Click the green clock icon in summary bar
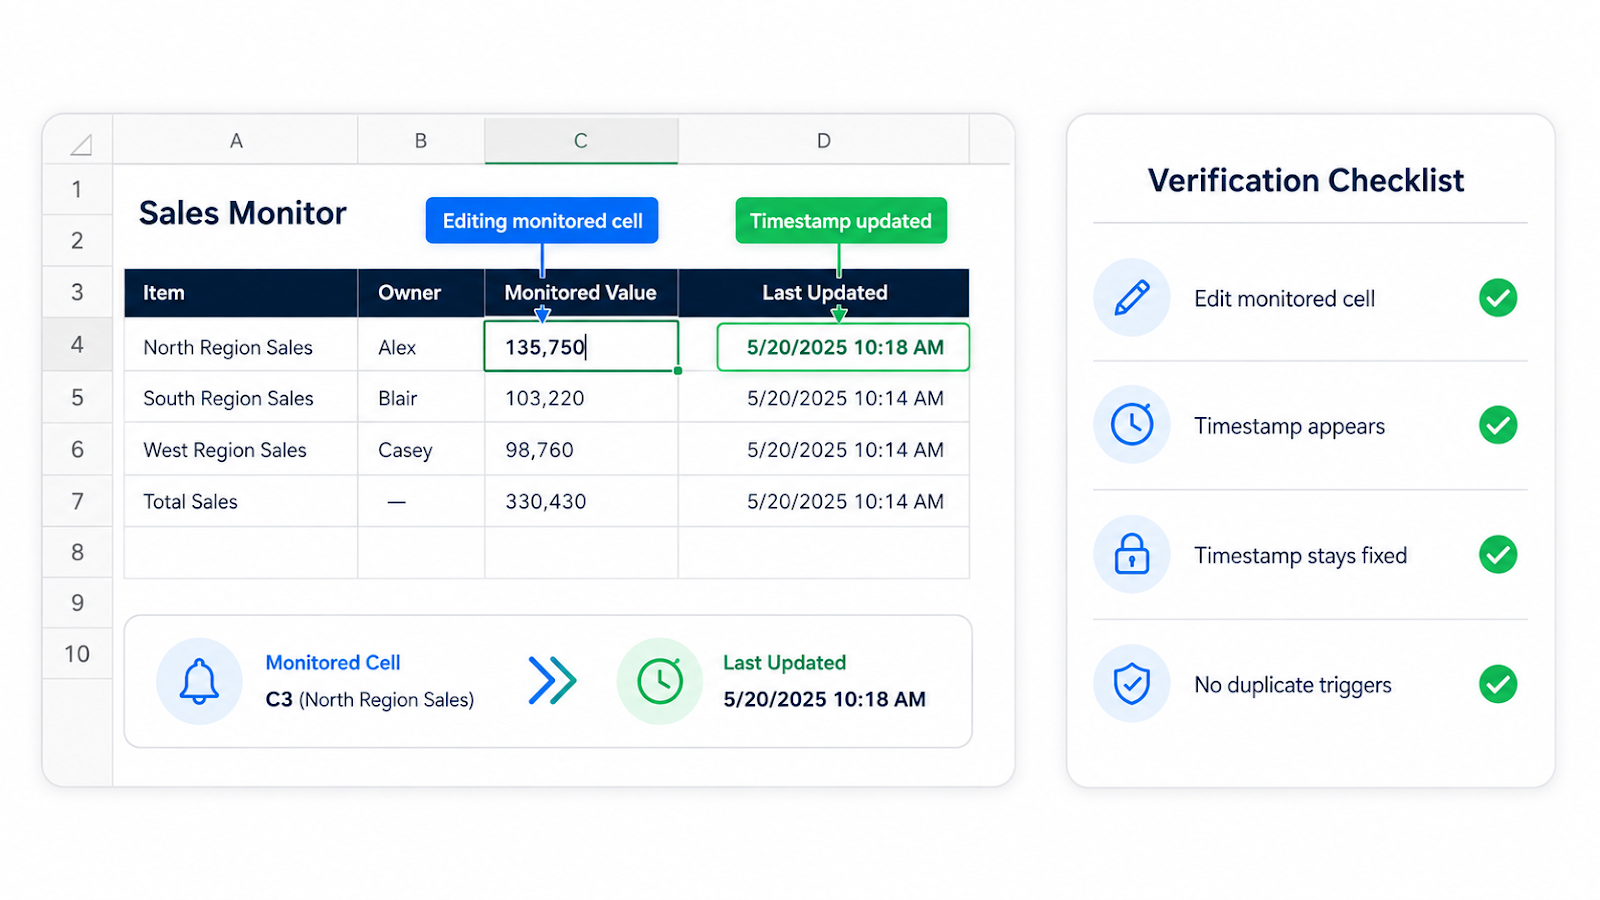1600x900 pixels. pos(660,681)
